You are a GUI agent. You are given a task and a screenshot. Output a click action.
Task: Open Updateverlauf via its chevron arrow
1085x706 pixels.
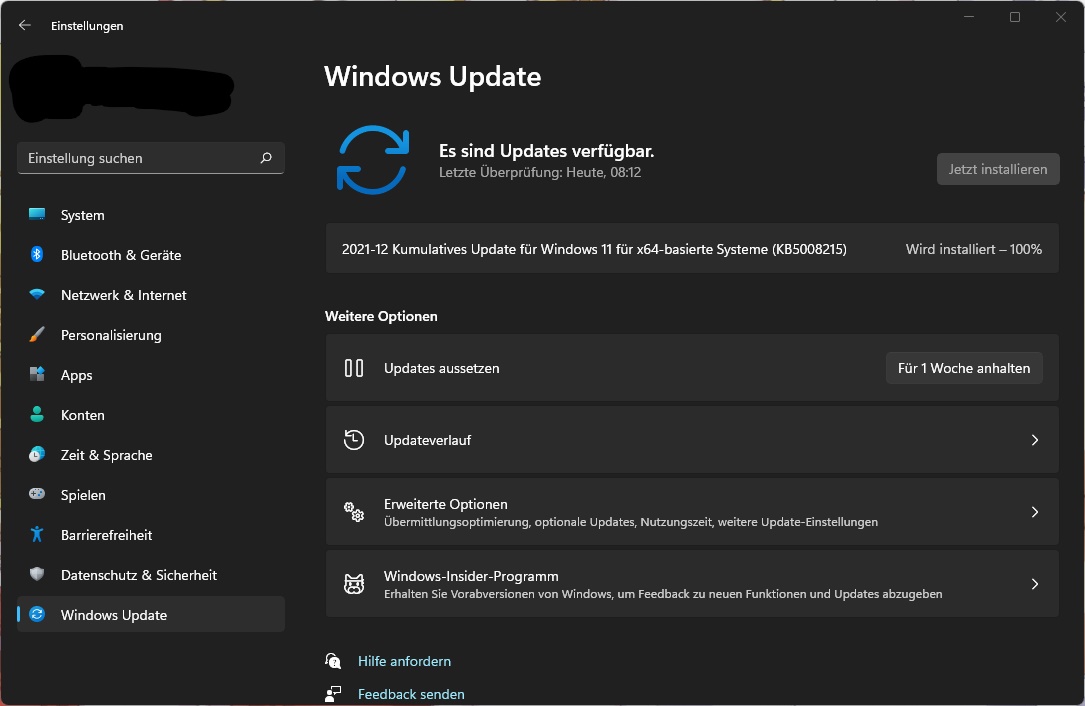(x=1034, y=440)
